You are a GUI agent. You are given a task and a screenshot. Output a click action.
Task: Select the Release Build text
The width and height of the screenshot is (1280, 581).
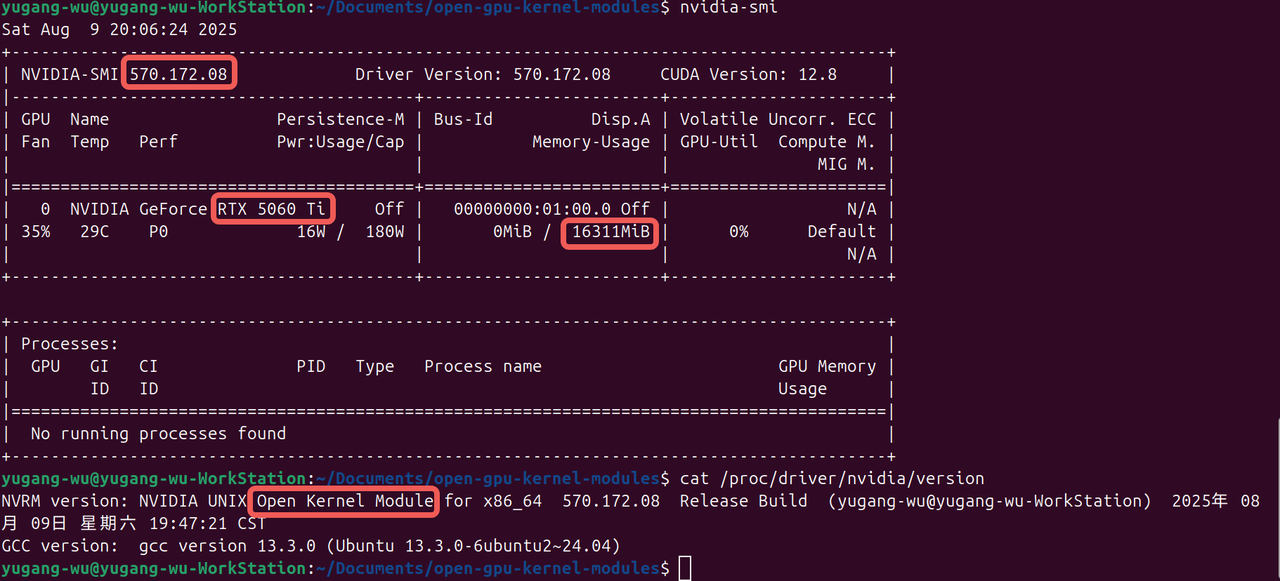pos(743,501)
